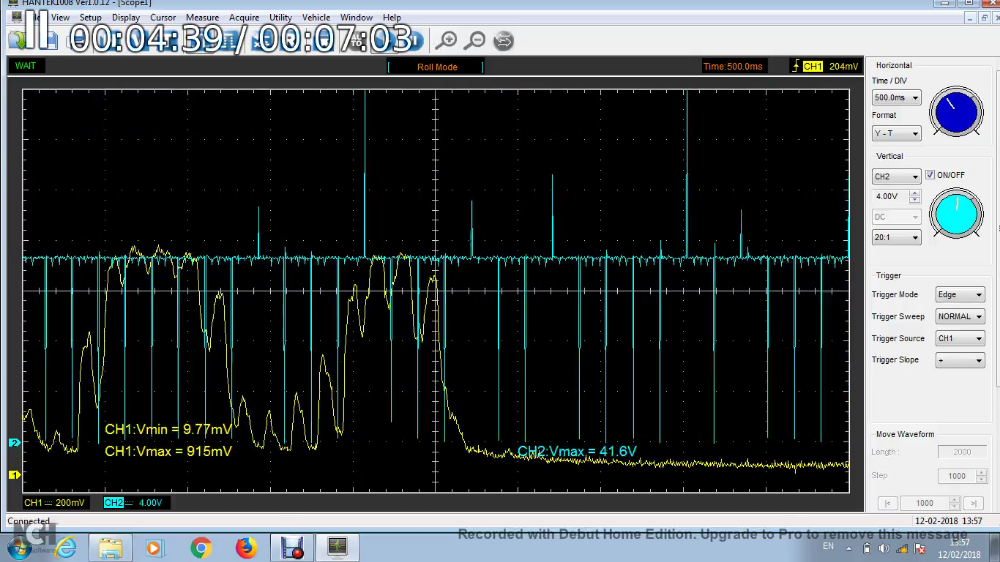Open Firefox from the taskbar

tap(246, 548)
